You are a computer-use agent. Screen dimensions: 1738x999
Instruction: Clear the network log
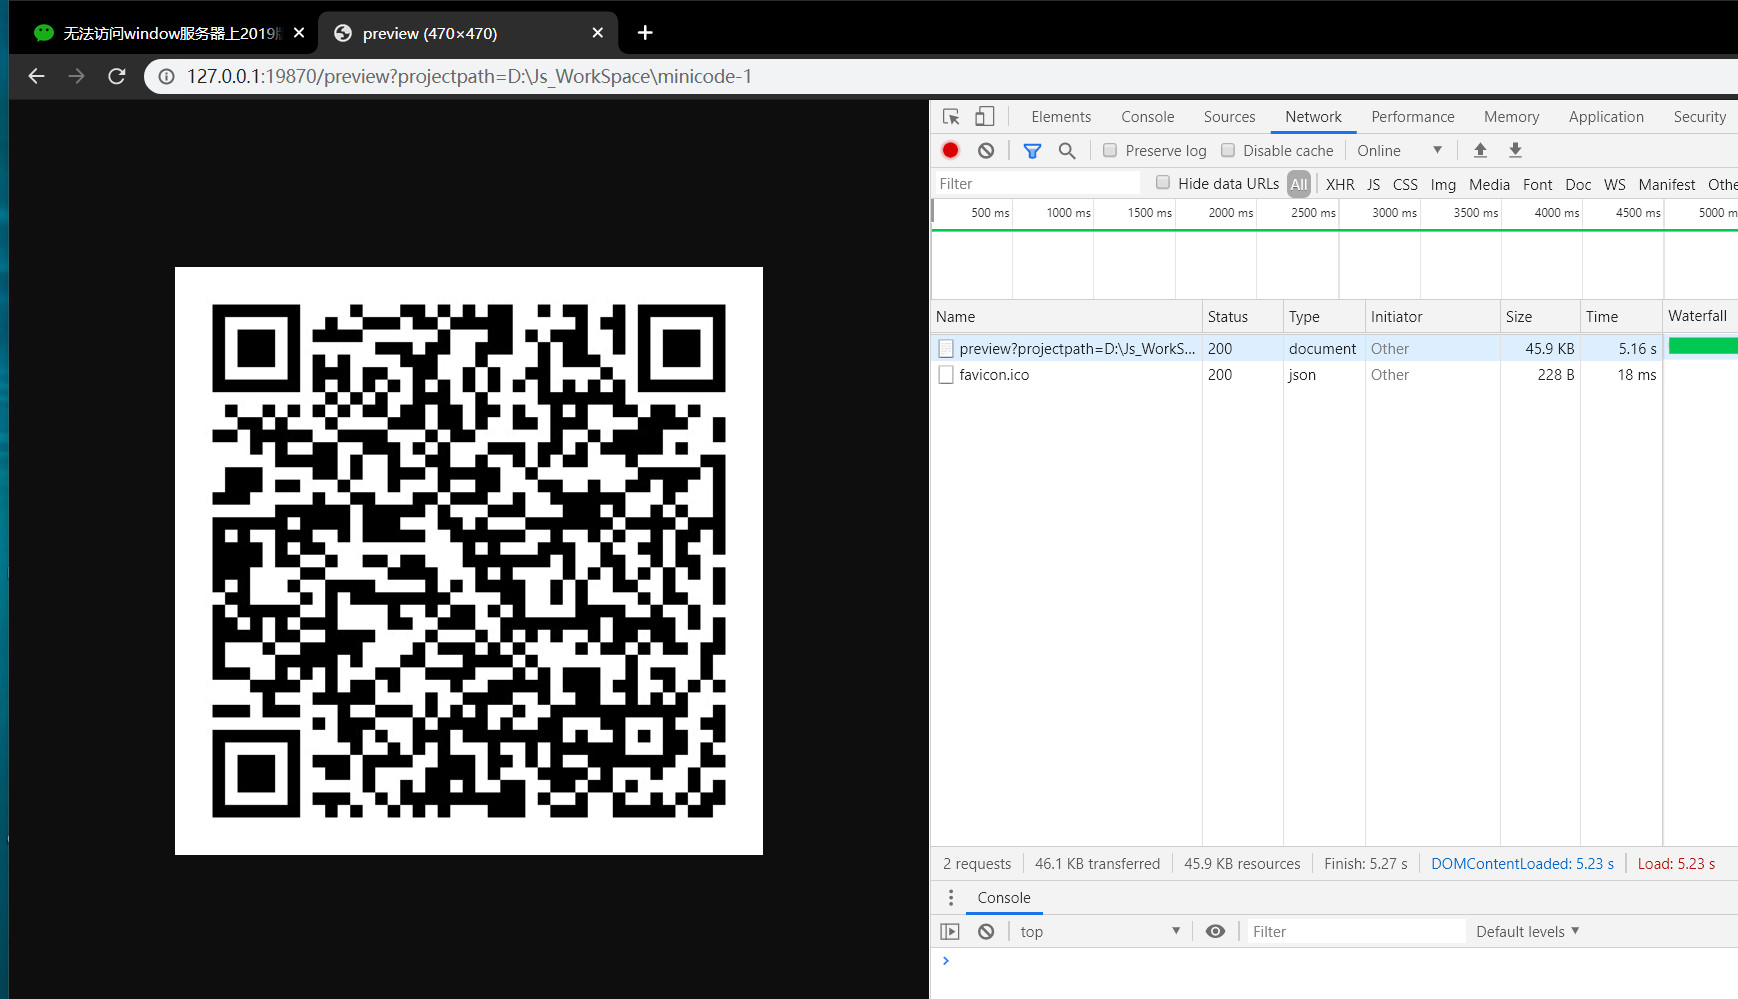[986, 150]
